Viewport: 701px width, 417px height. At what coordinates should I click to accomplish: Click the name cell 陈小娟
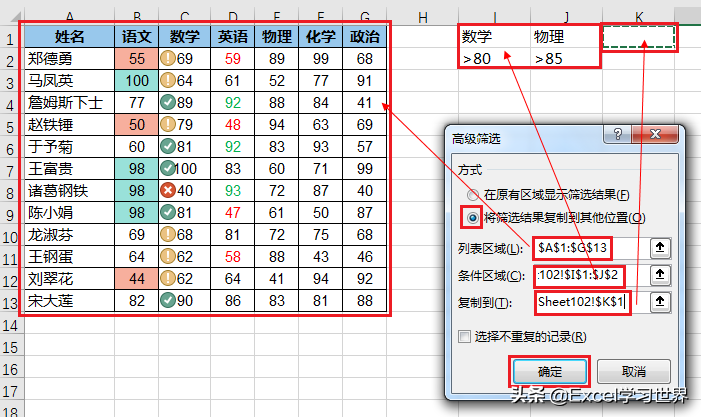(69, 213)
